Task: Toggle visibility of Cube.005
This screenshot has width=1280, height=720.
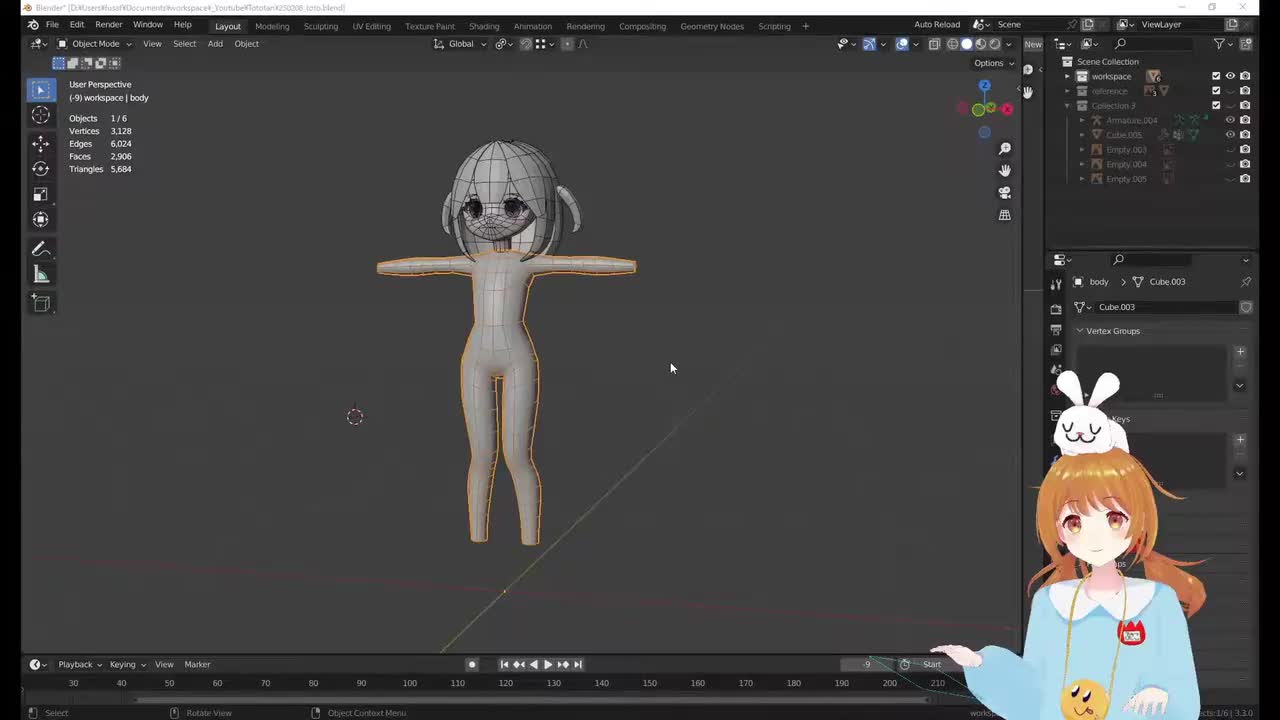Action: [x=1230, y=135]
